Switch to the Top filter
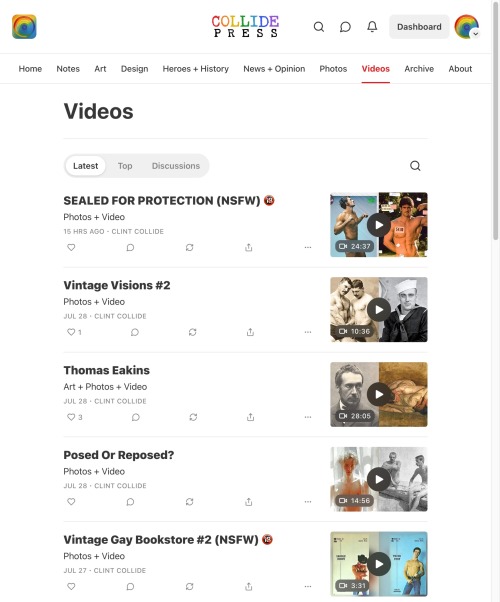 pos(125,166)
